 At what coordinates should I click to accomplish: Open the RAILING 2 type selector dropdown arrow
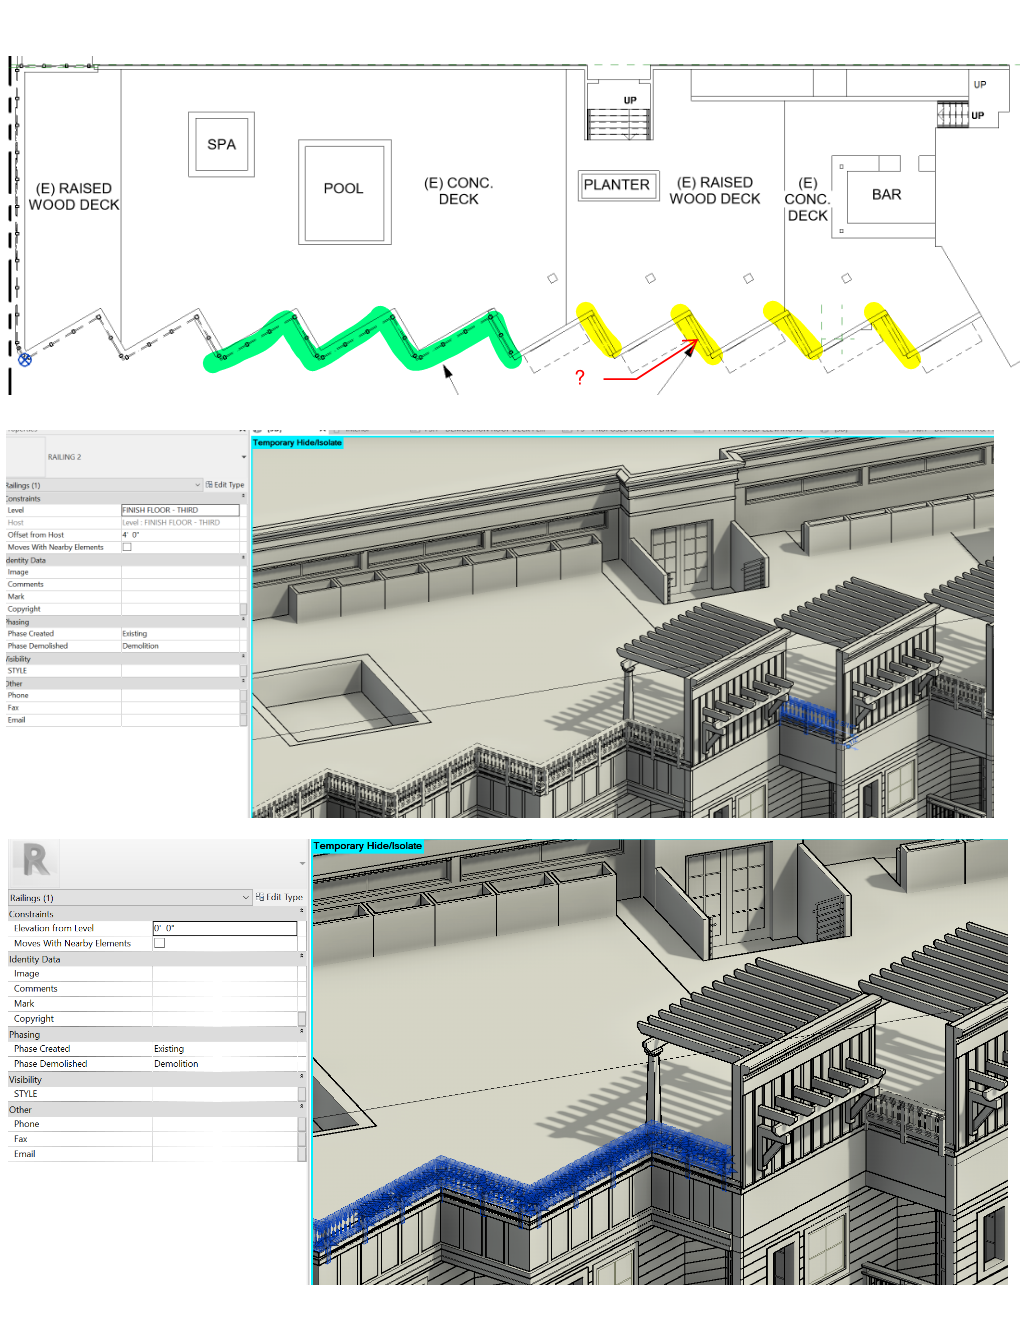coord(243,456)
